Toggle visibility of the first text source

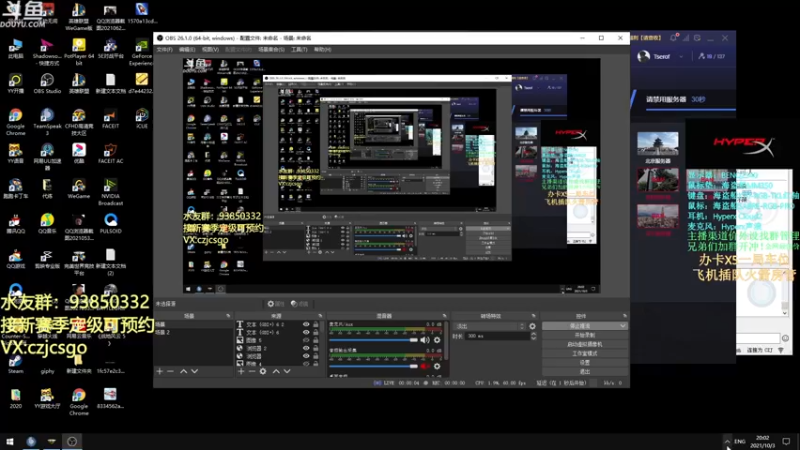[x=306, y=324]
